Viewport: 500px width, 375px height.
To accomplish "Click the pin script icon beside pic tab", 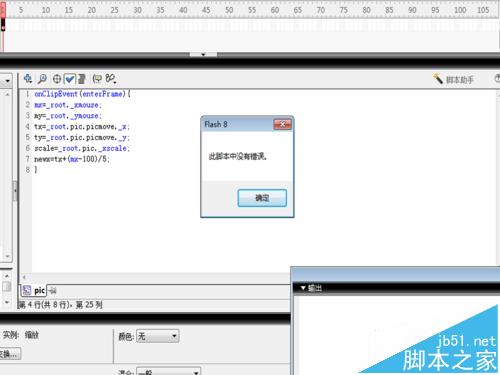I will coord(52,291).
